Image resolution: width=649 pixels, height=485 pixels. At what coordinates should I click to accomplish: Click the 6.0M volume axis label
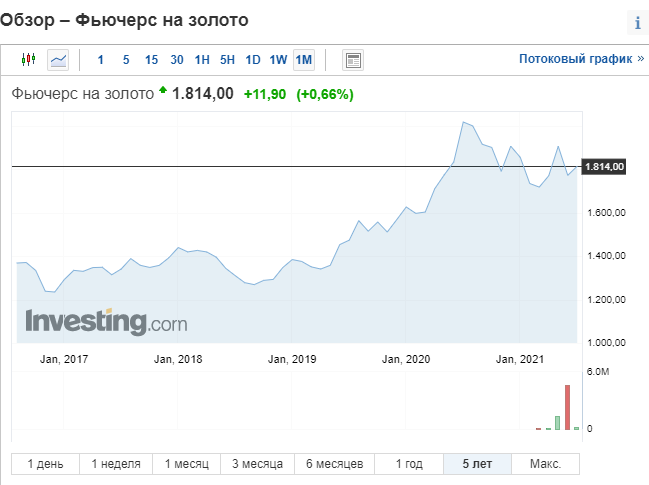coord(598,372)
